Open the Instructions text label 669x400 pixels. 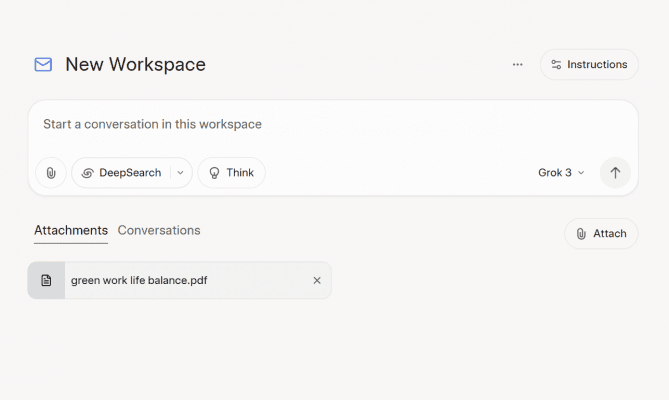(597, 65)
